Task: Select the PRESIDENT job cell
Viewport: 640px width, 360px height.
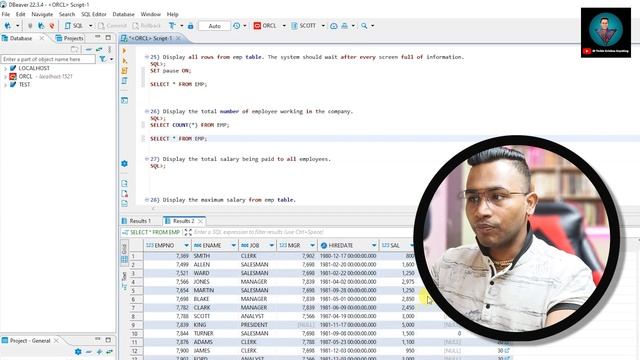Action: point(258,325)
